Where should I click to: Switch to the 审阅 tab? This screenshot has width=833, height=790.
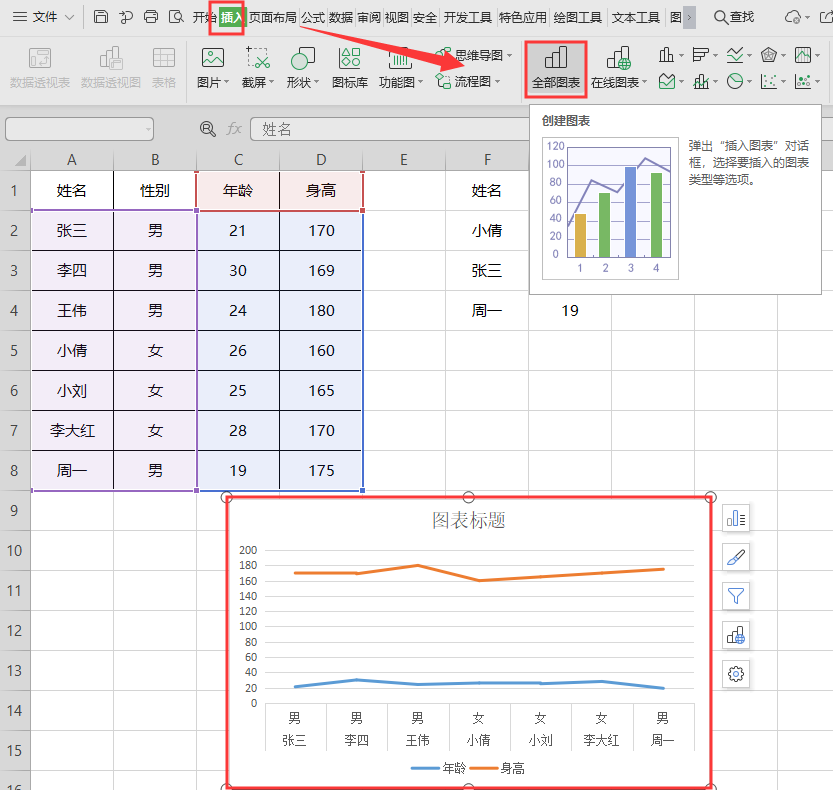click(x=369, y=18)
